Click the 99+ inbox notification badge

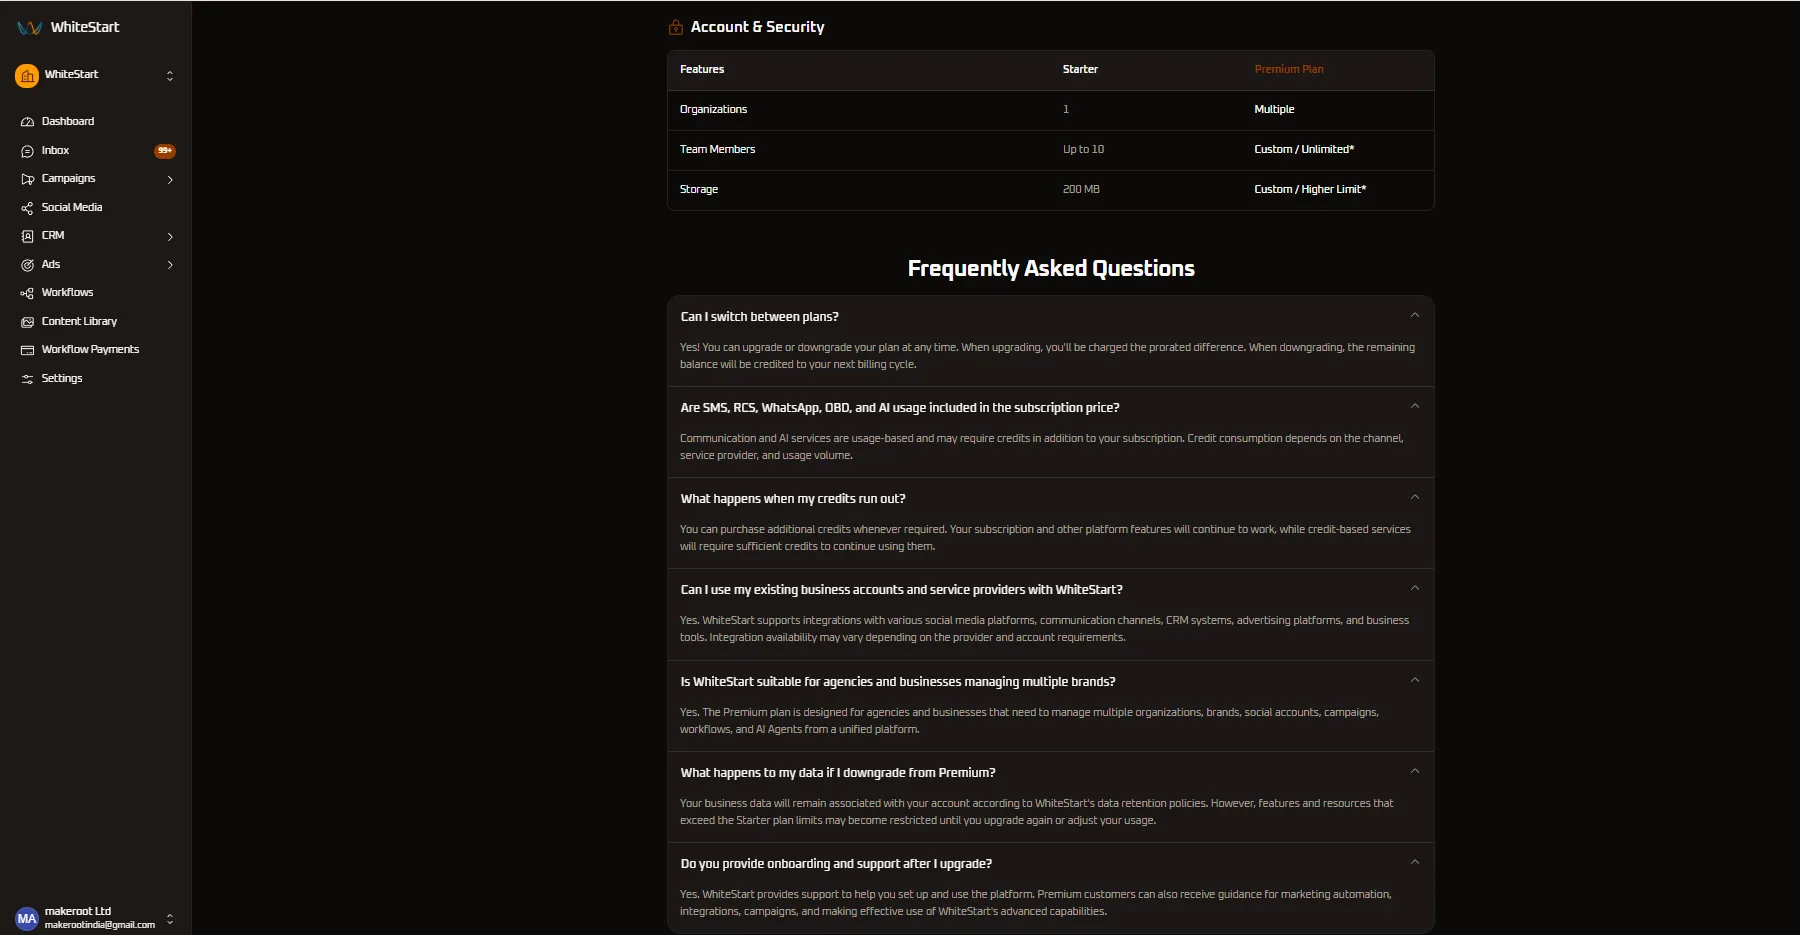click(165, 151)
